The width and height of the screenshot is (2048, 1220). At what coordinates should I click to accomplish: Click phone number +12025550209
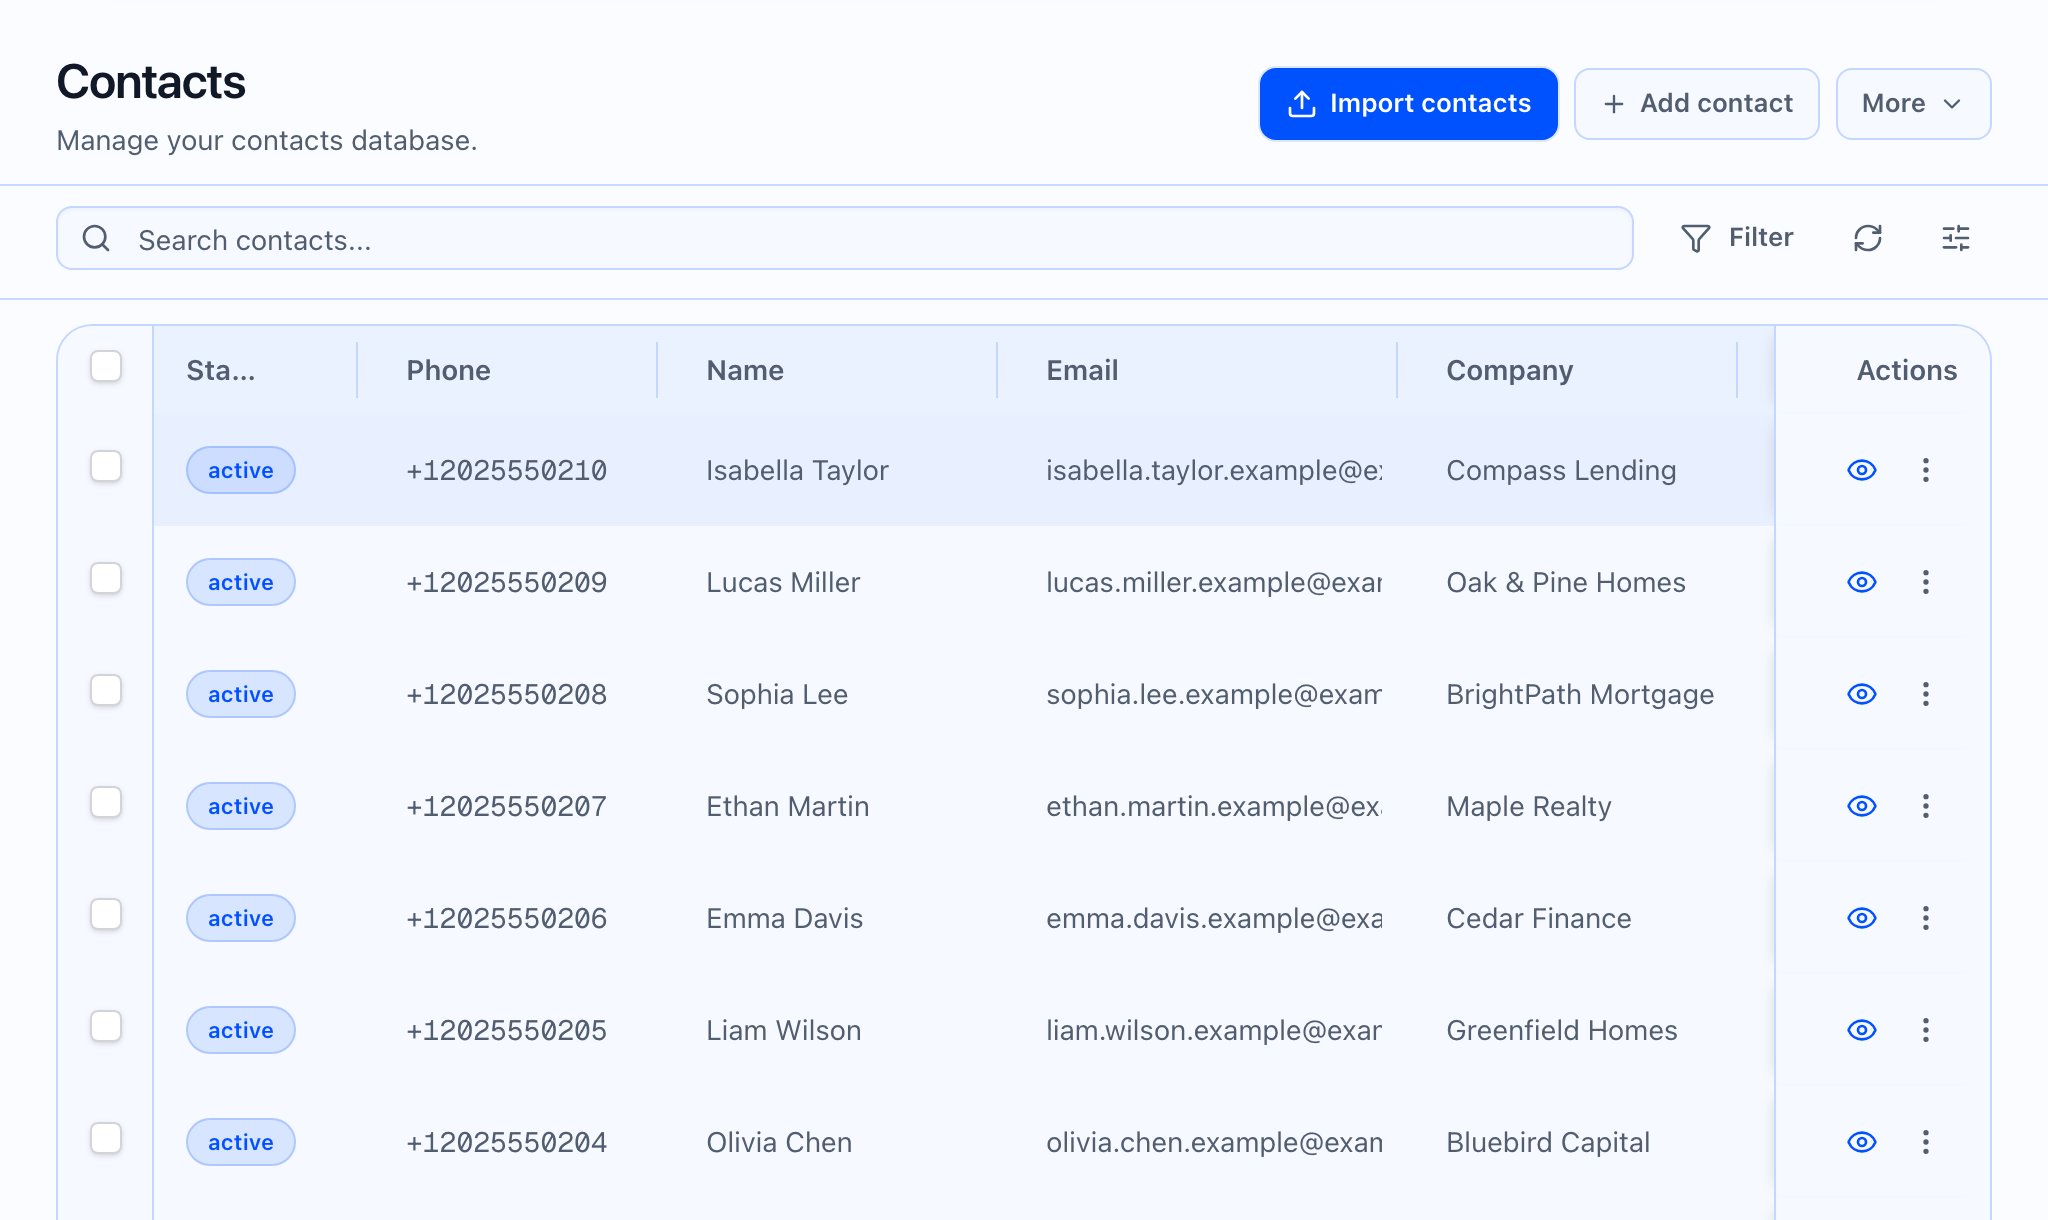pos(506,582)
